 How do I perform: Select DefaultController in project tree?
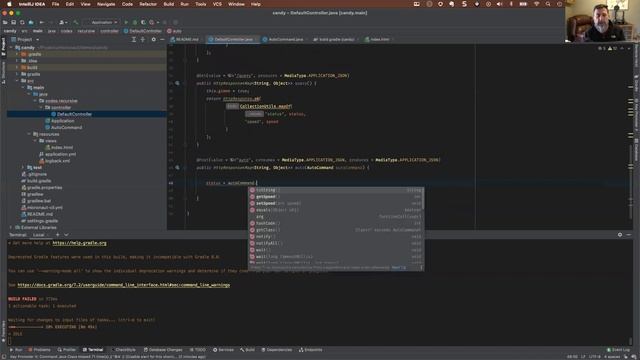click(74, 114)
